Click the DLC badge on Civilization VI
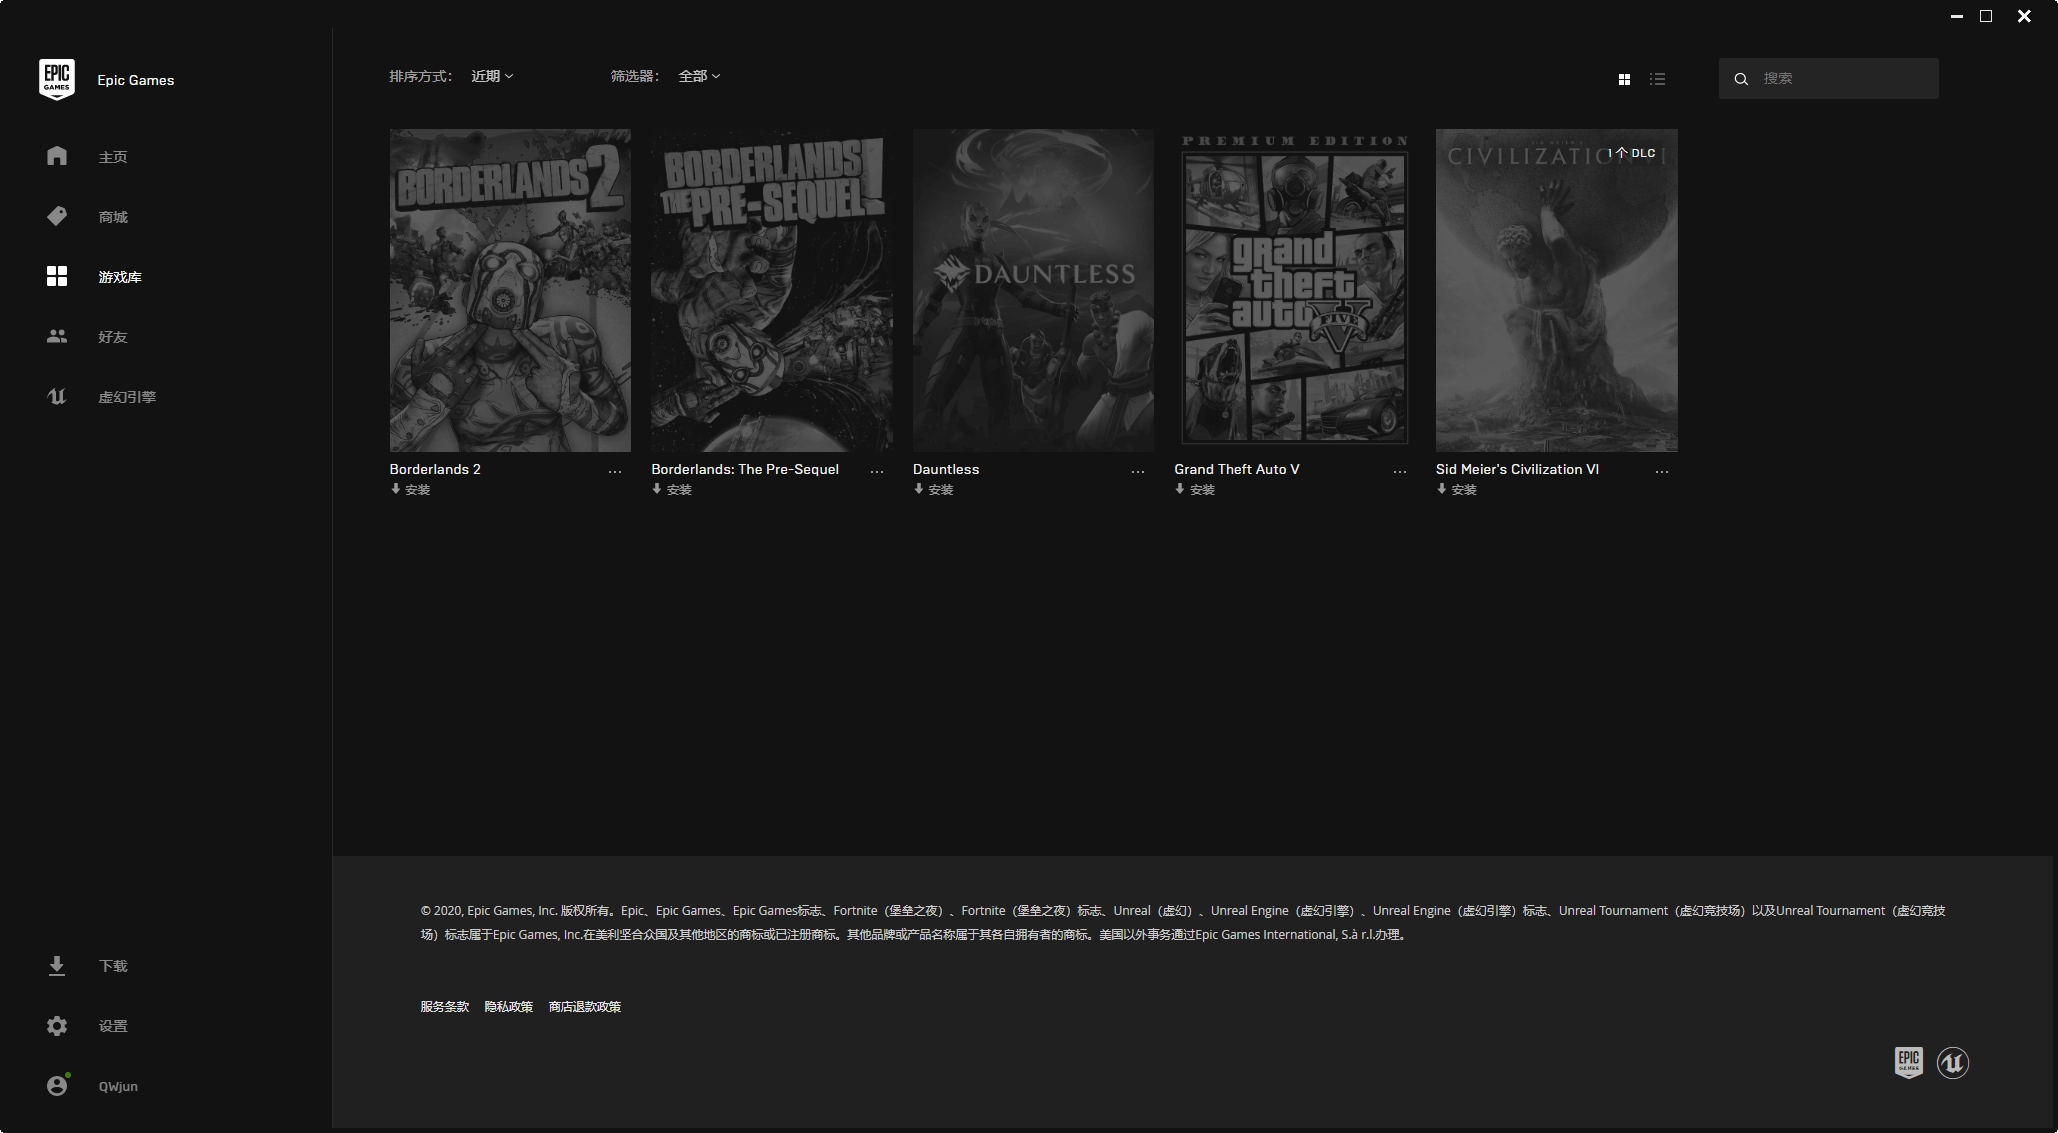The height and width of the screenshot is (1133, 2058). click(1633, 153)
